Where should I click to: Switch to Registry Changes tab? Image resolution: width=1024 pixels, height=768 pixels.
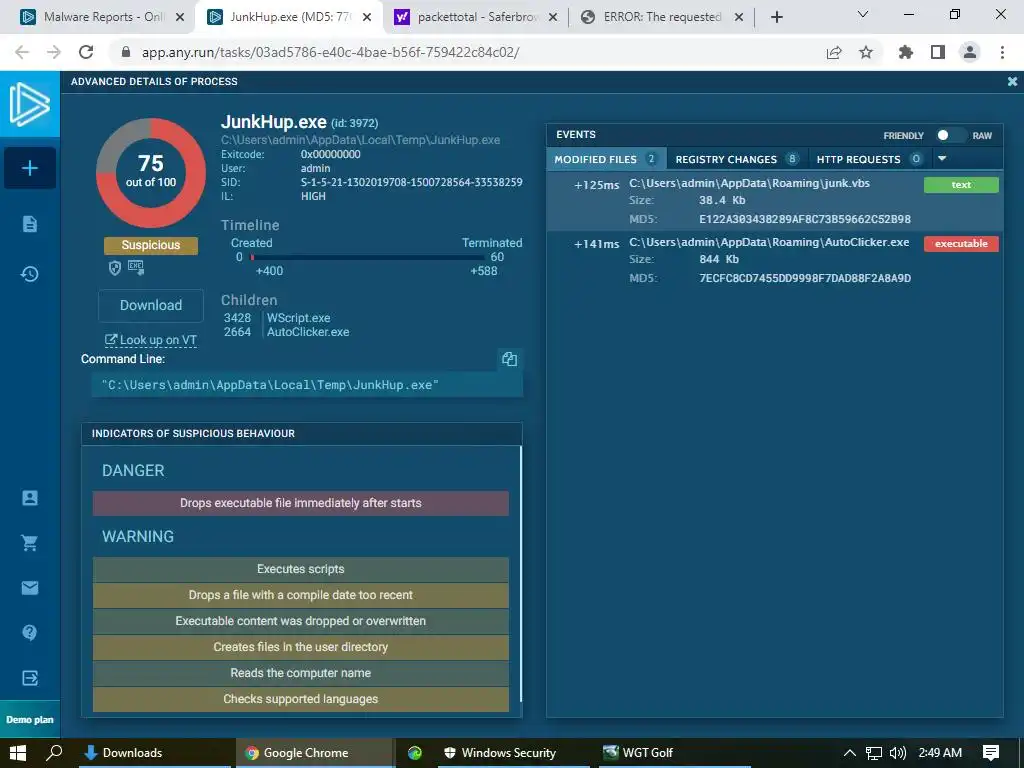tap(737, 159)
